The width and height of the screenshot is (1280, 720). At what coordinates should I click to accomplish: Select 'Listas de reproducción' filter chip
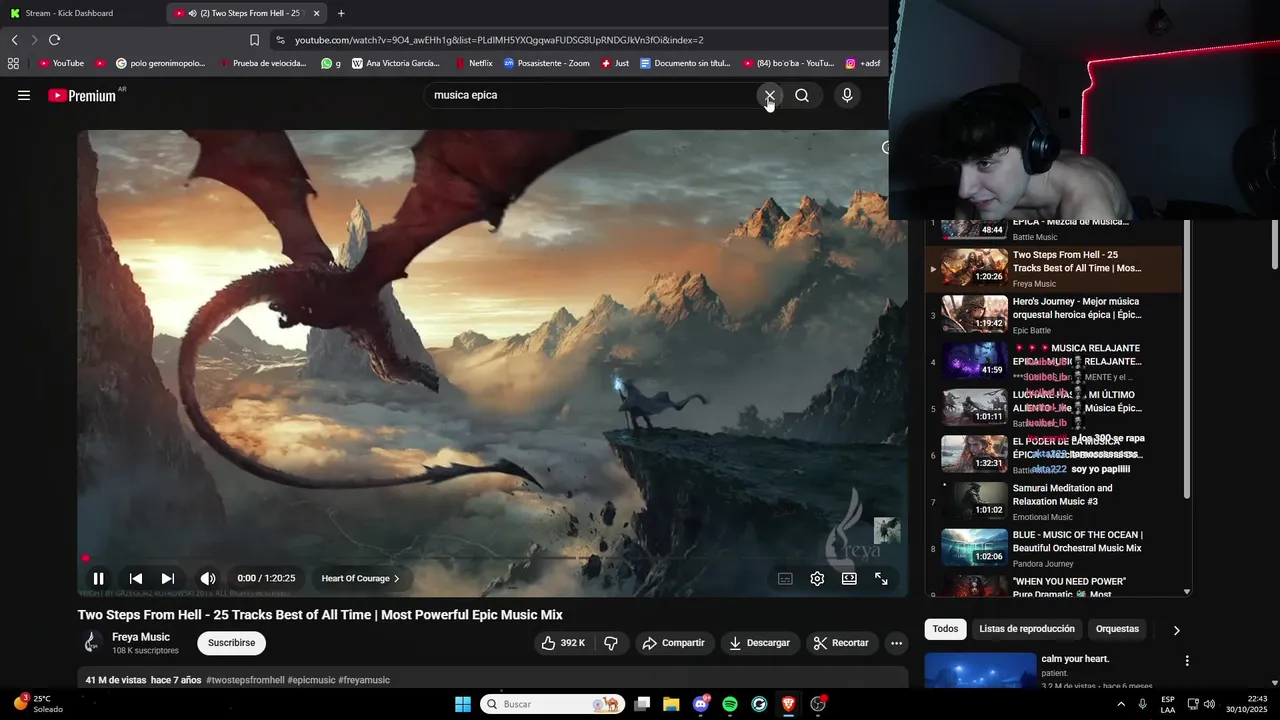click(x=1027, y=629)
